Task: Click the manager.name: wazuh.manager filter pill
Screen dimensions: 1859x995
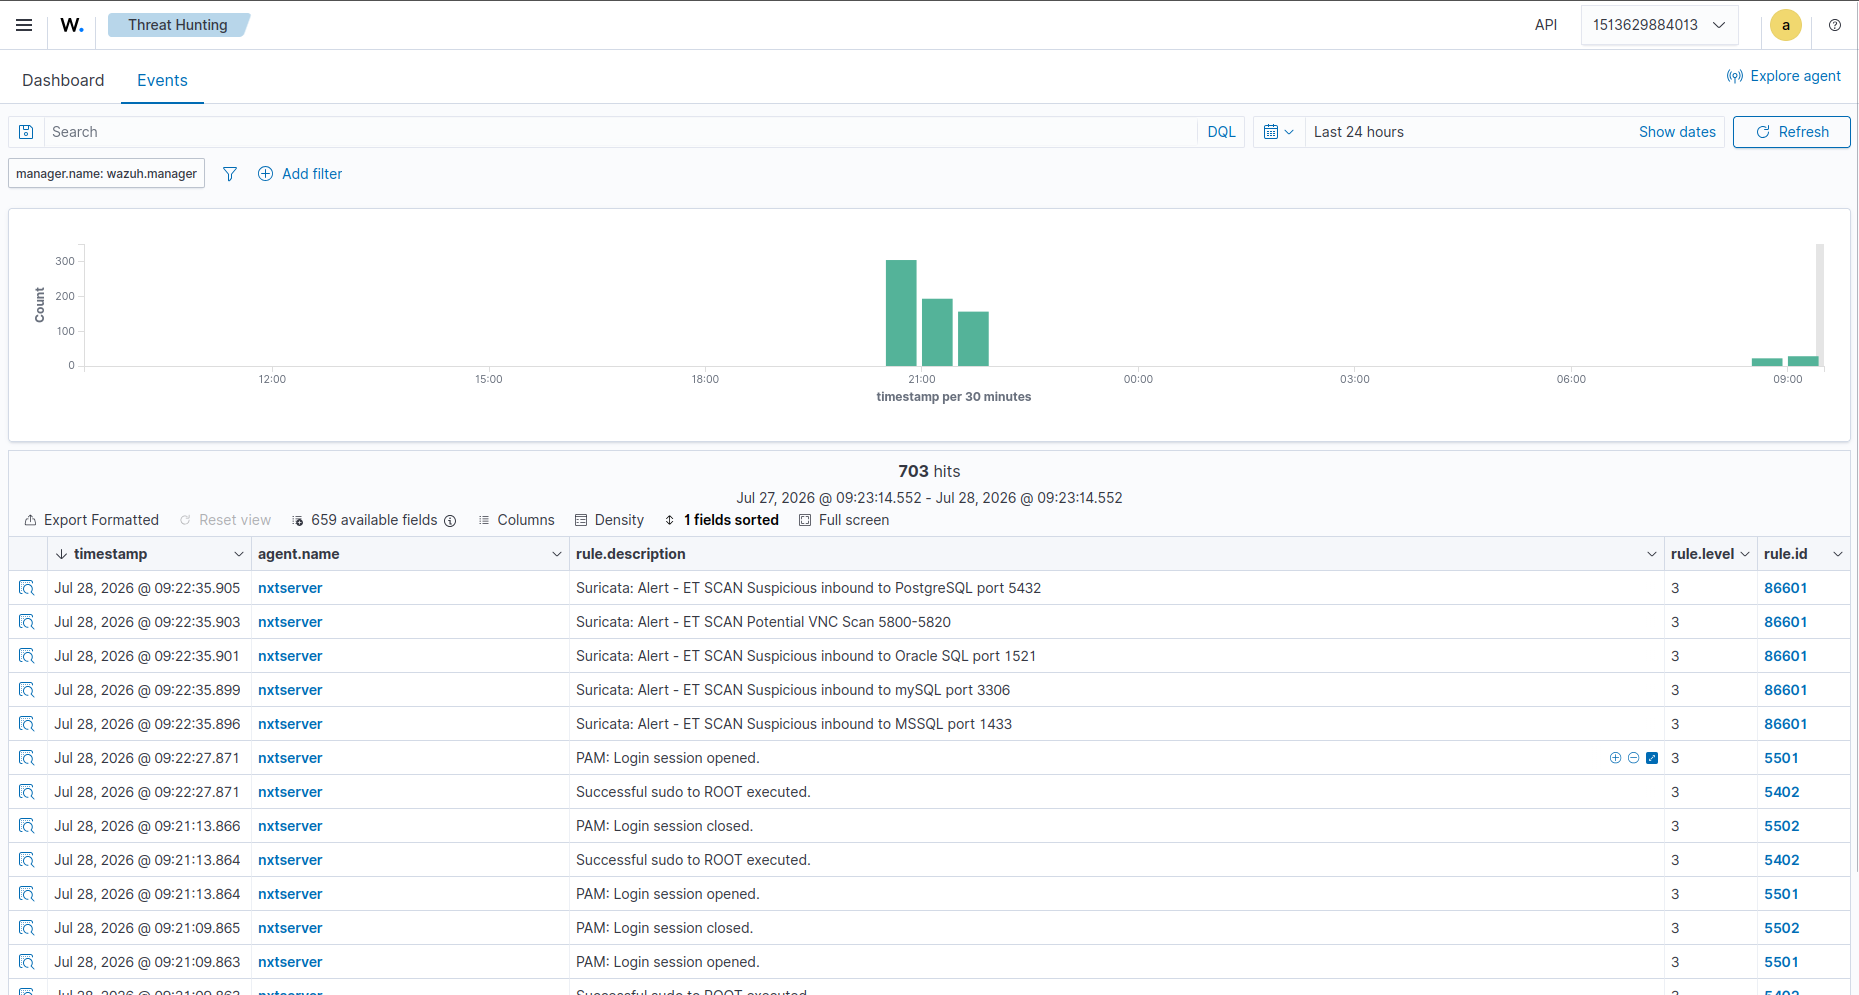Action: coord(106,174)
